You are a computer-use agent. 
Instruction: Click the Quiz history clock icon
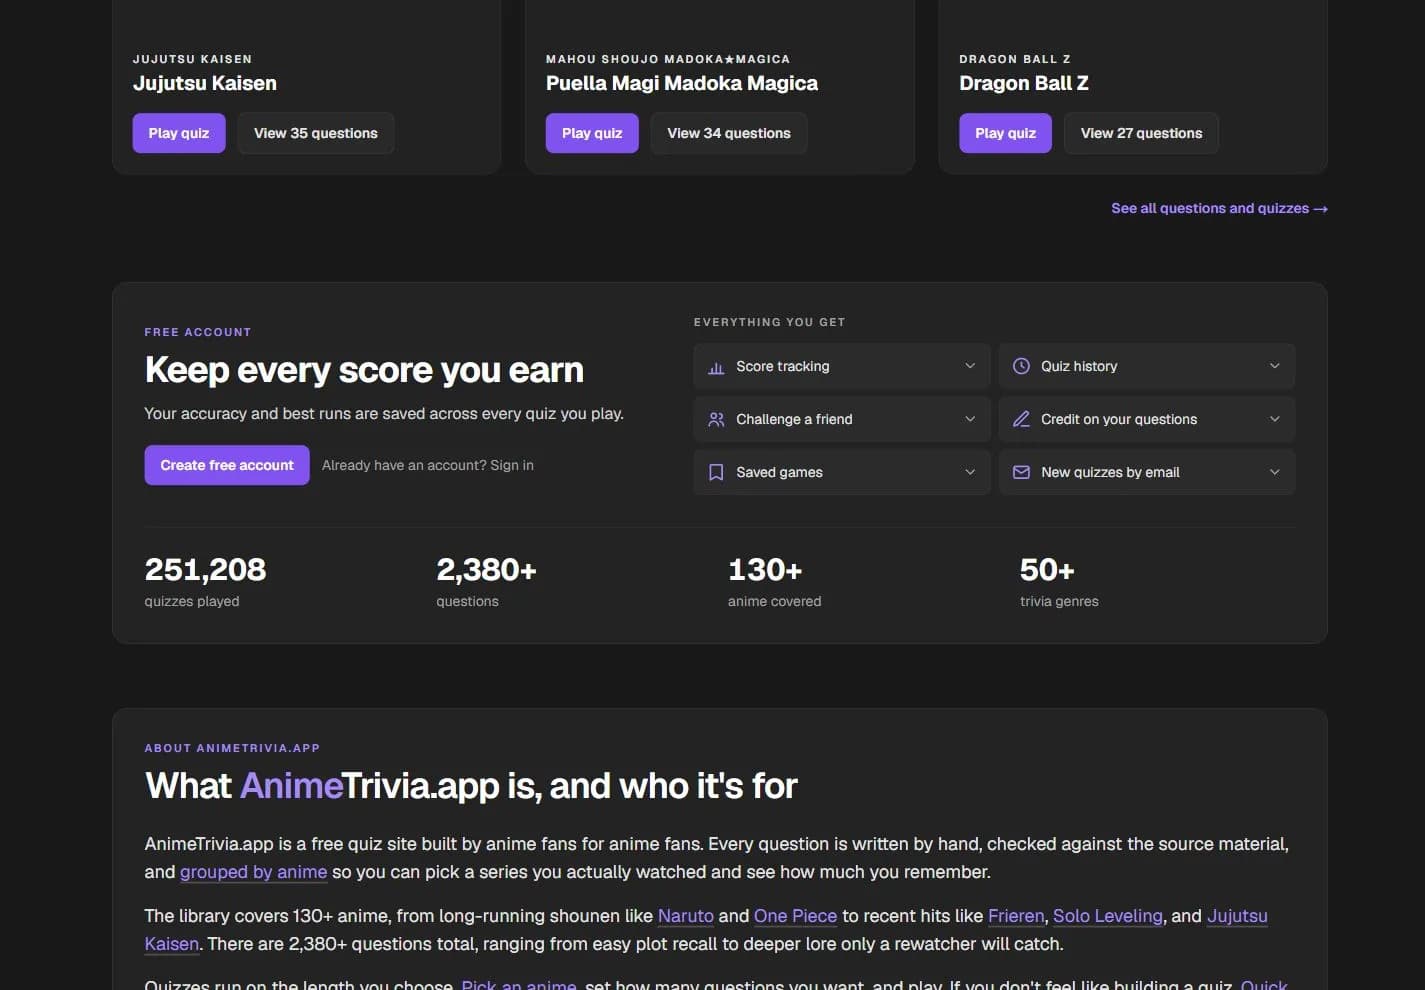[1021, 367]
